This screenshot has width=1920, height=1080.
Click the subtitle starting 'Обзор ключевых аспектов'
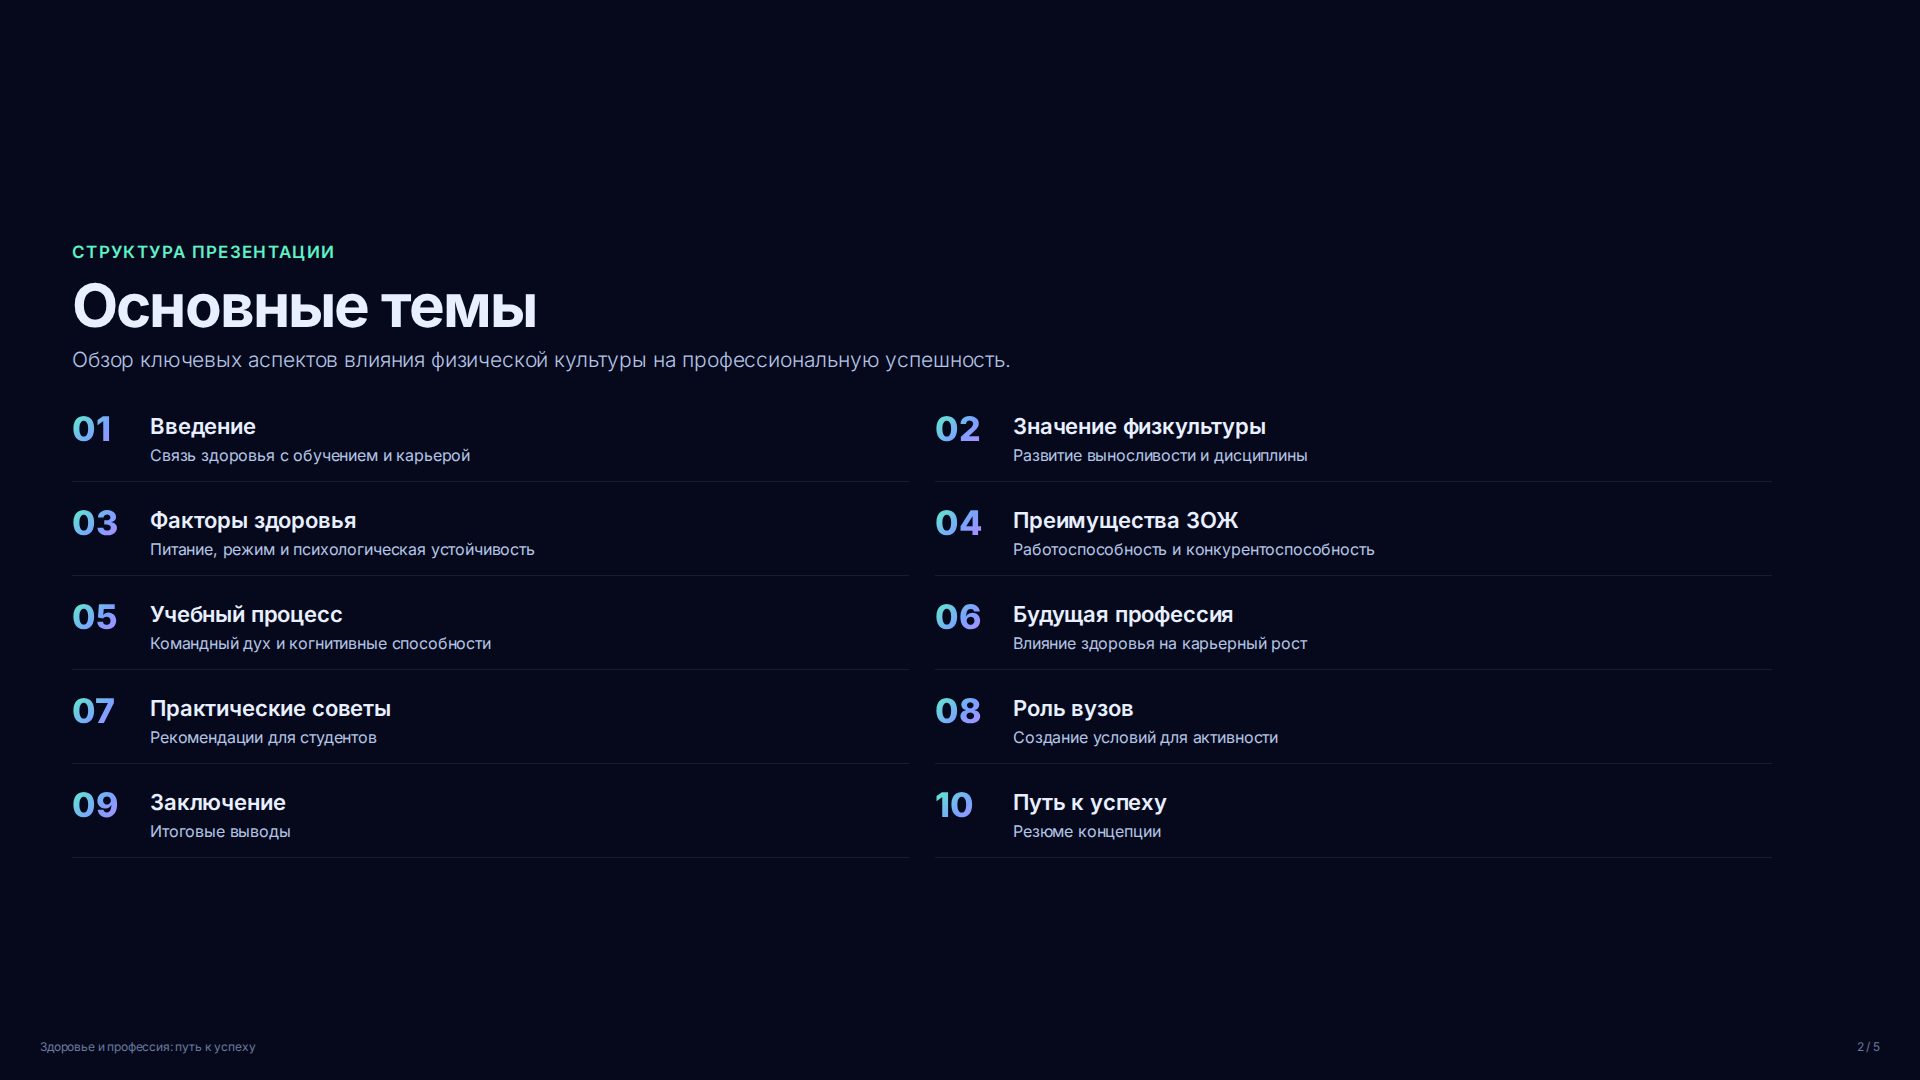541,360
